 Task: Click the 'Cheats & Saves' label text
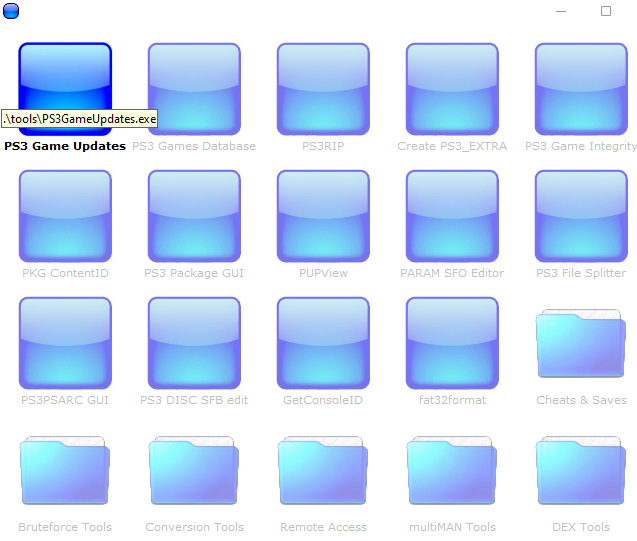tap(581, 400)
